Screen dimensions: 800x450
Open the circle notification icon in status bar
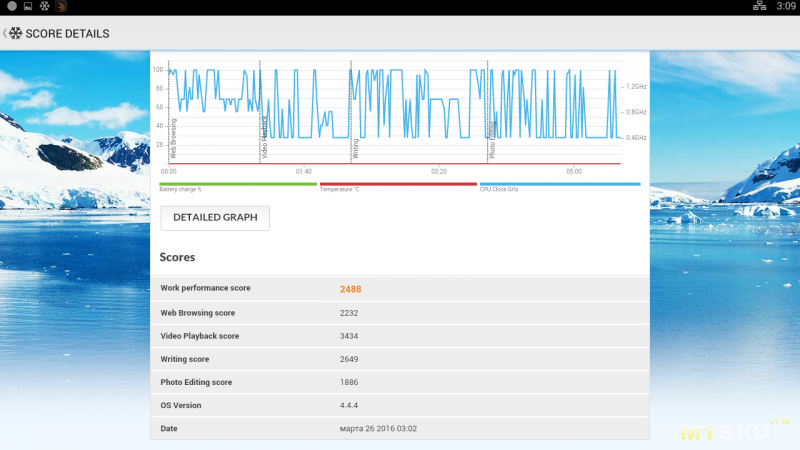(12, 6)
